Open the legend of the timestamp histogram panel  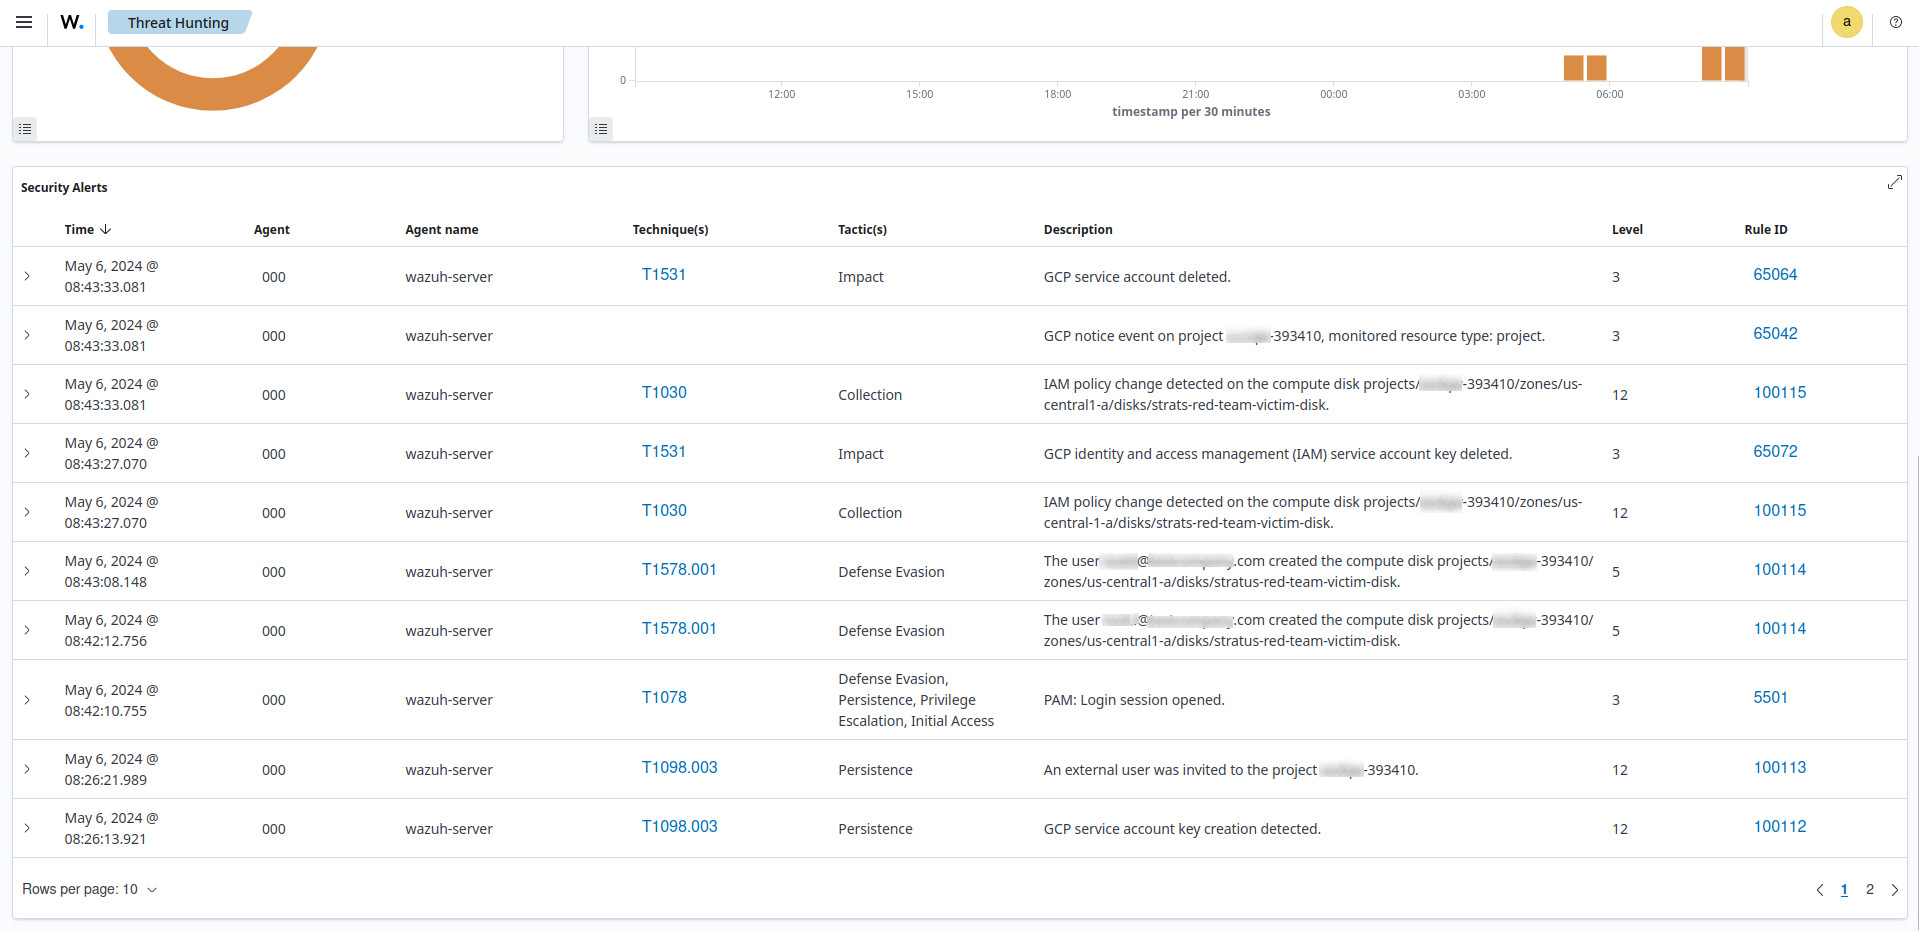601,128
